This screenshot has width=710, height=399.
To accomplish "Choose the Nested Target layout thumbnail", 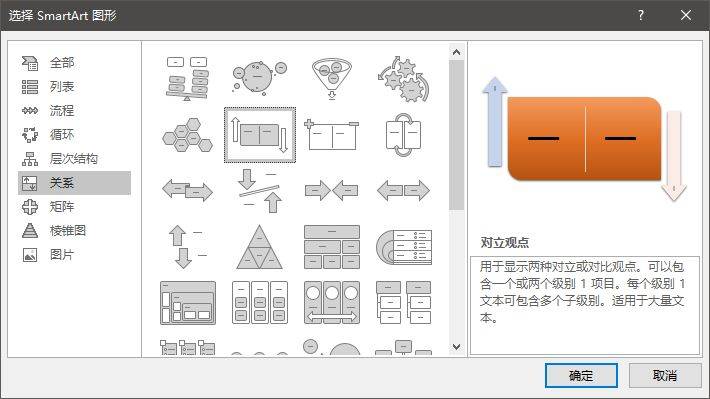I will pyautogui.click(x=404, y=247).
